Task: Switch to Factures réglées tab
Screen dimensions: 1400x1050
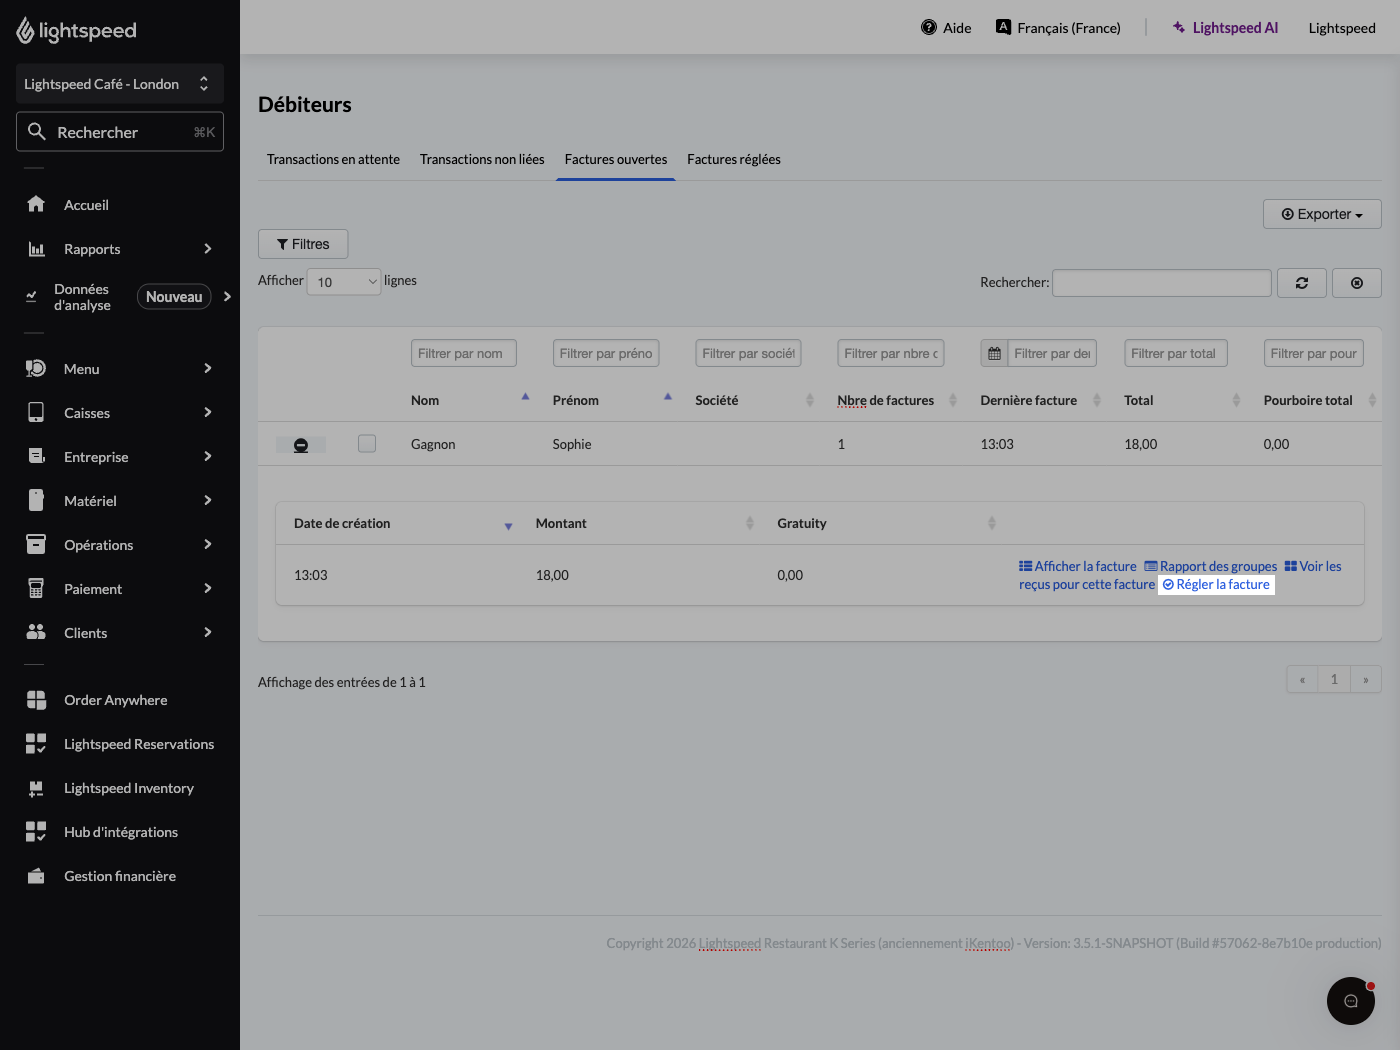Action: (x=734, y=159)
